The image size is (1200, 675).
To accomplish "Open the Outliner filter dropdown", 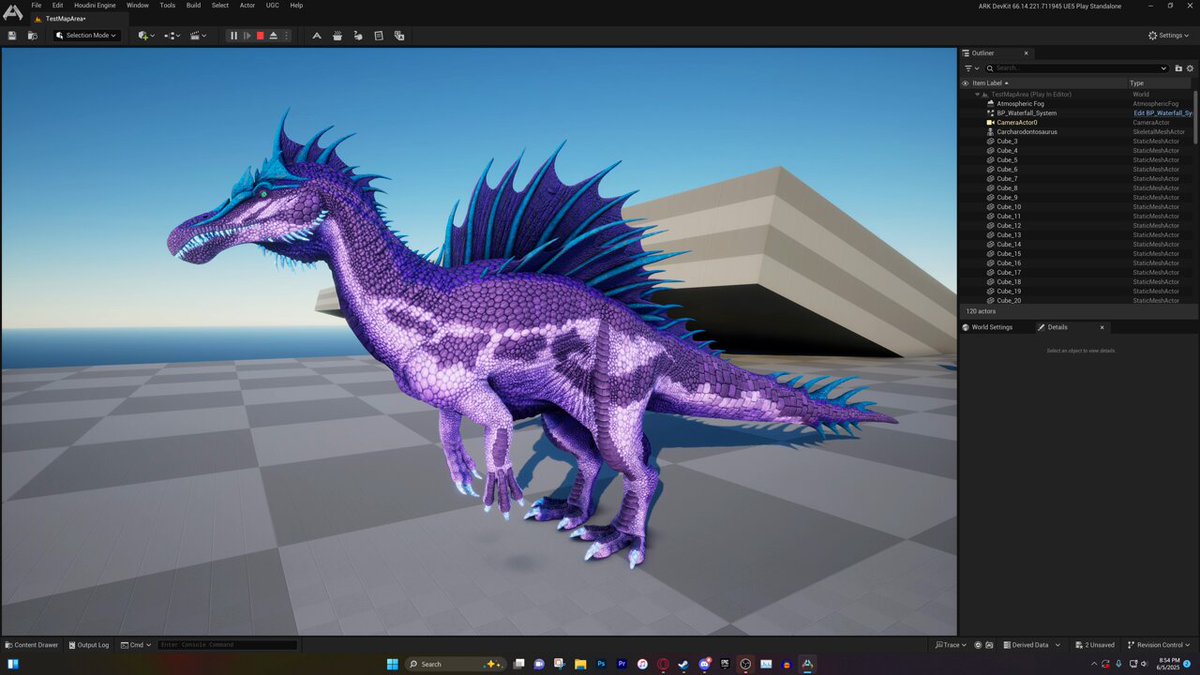I will (x=970, y=68).
